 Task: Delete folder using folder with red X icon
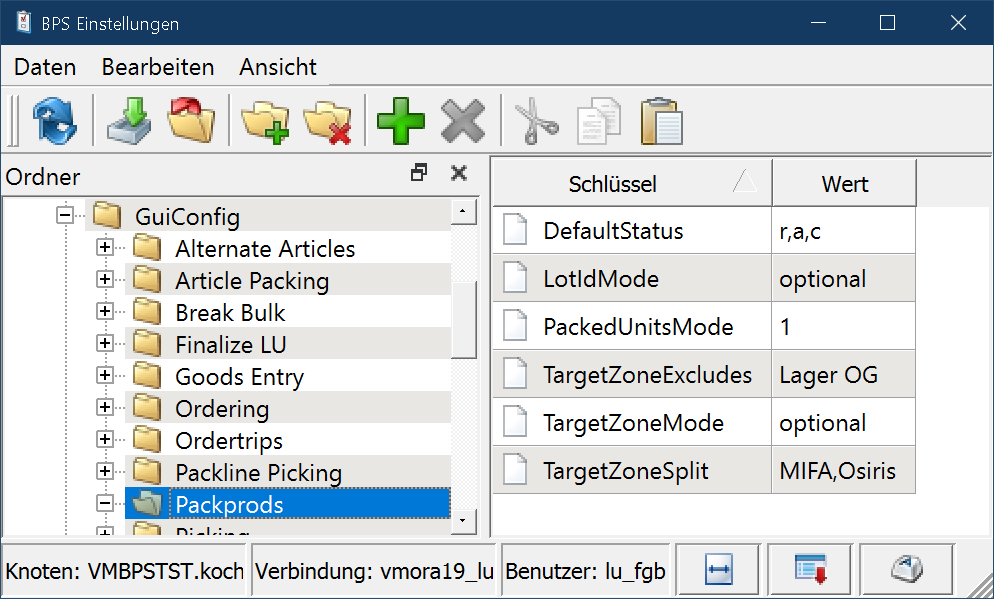(x=327, y=122)
